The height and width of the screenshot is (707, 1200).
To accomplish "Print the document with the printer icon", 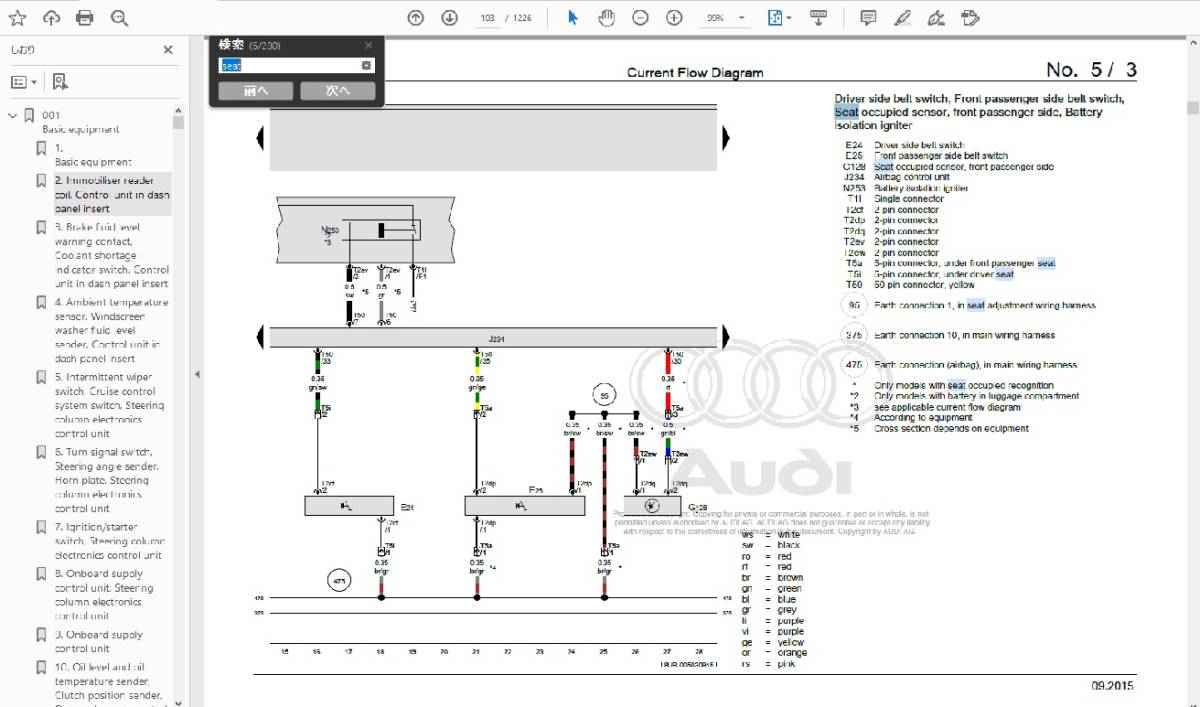I will [85, 18].
